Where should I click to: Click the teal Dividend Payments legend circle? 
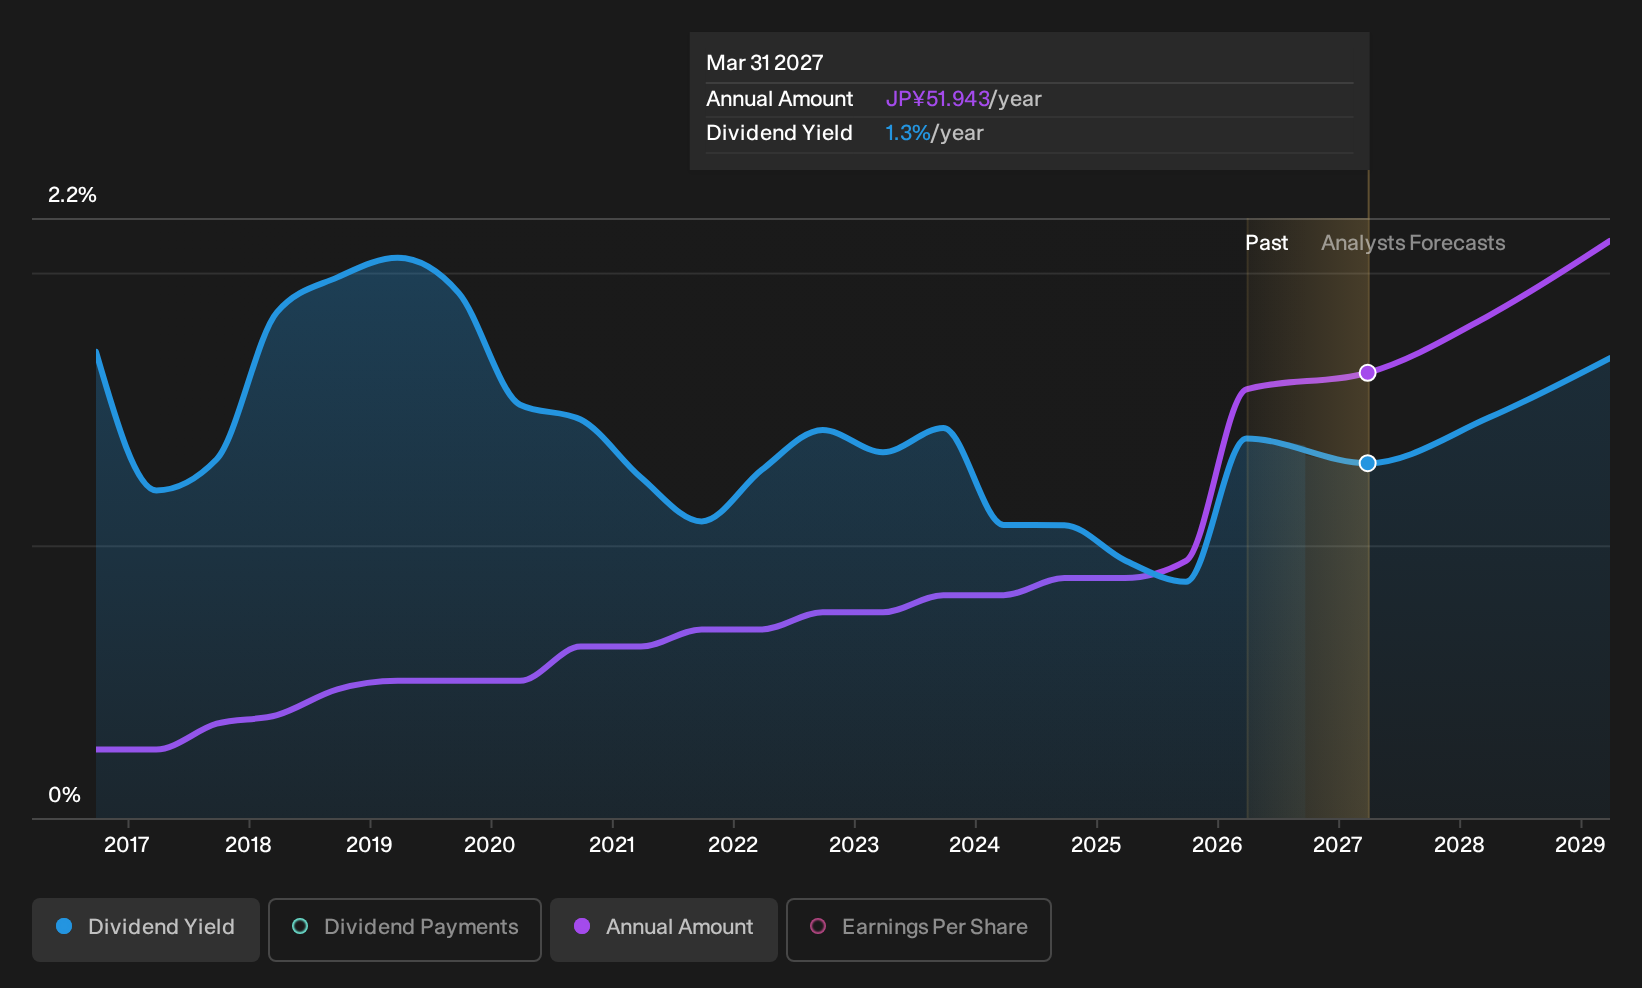pos(300,927)
